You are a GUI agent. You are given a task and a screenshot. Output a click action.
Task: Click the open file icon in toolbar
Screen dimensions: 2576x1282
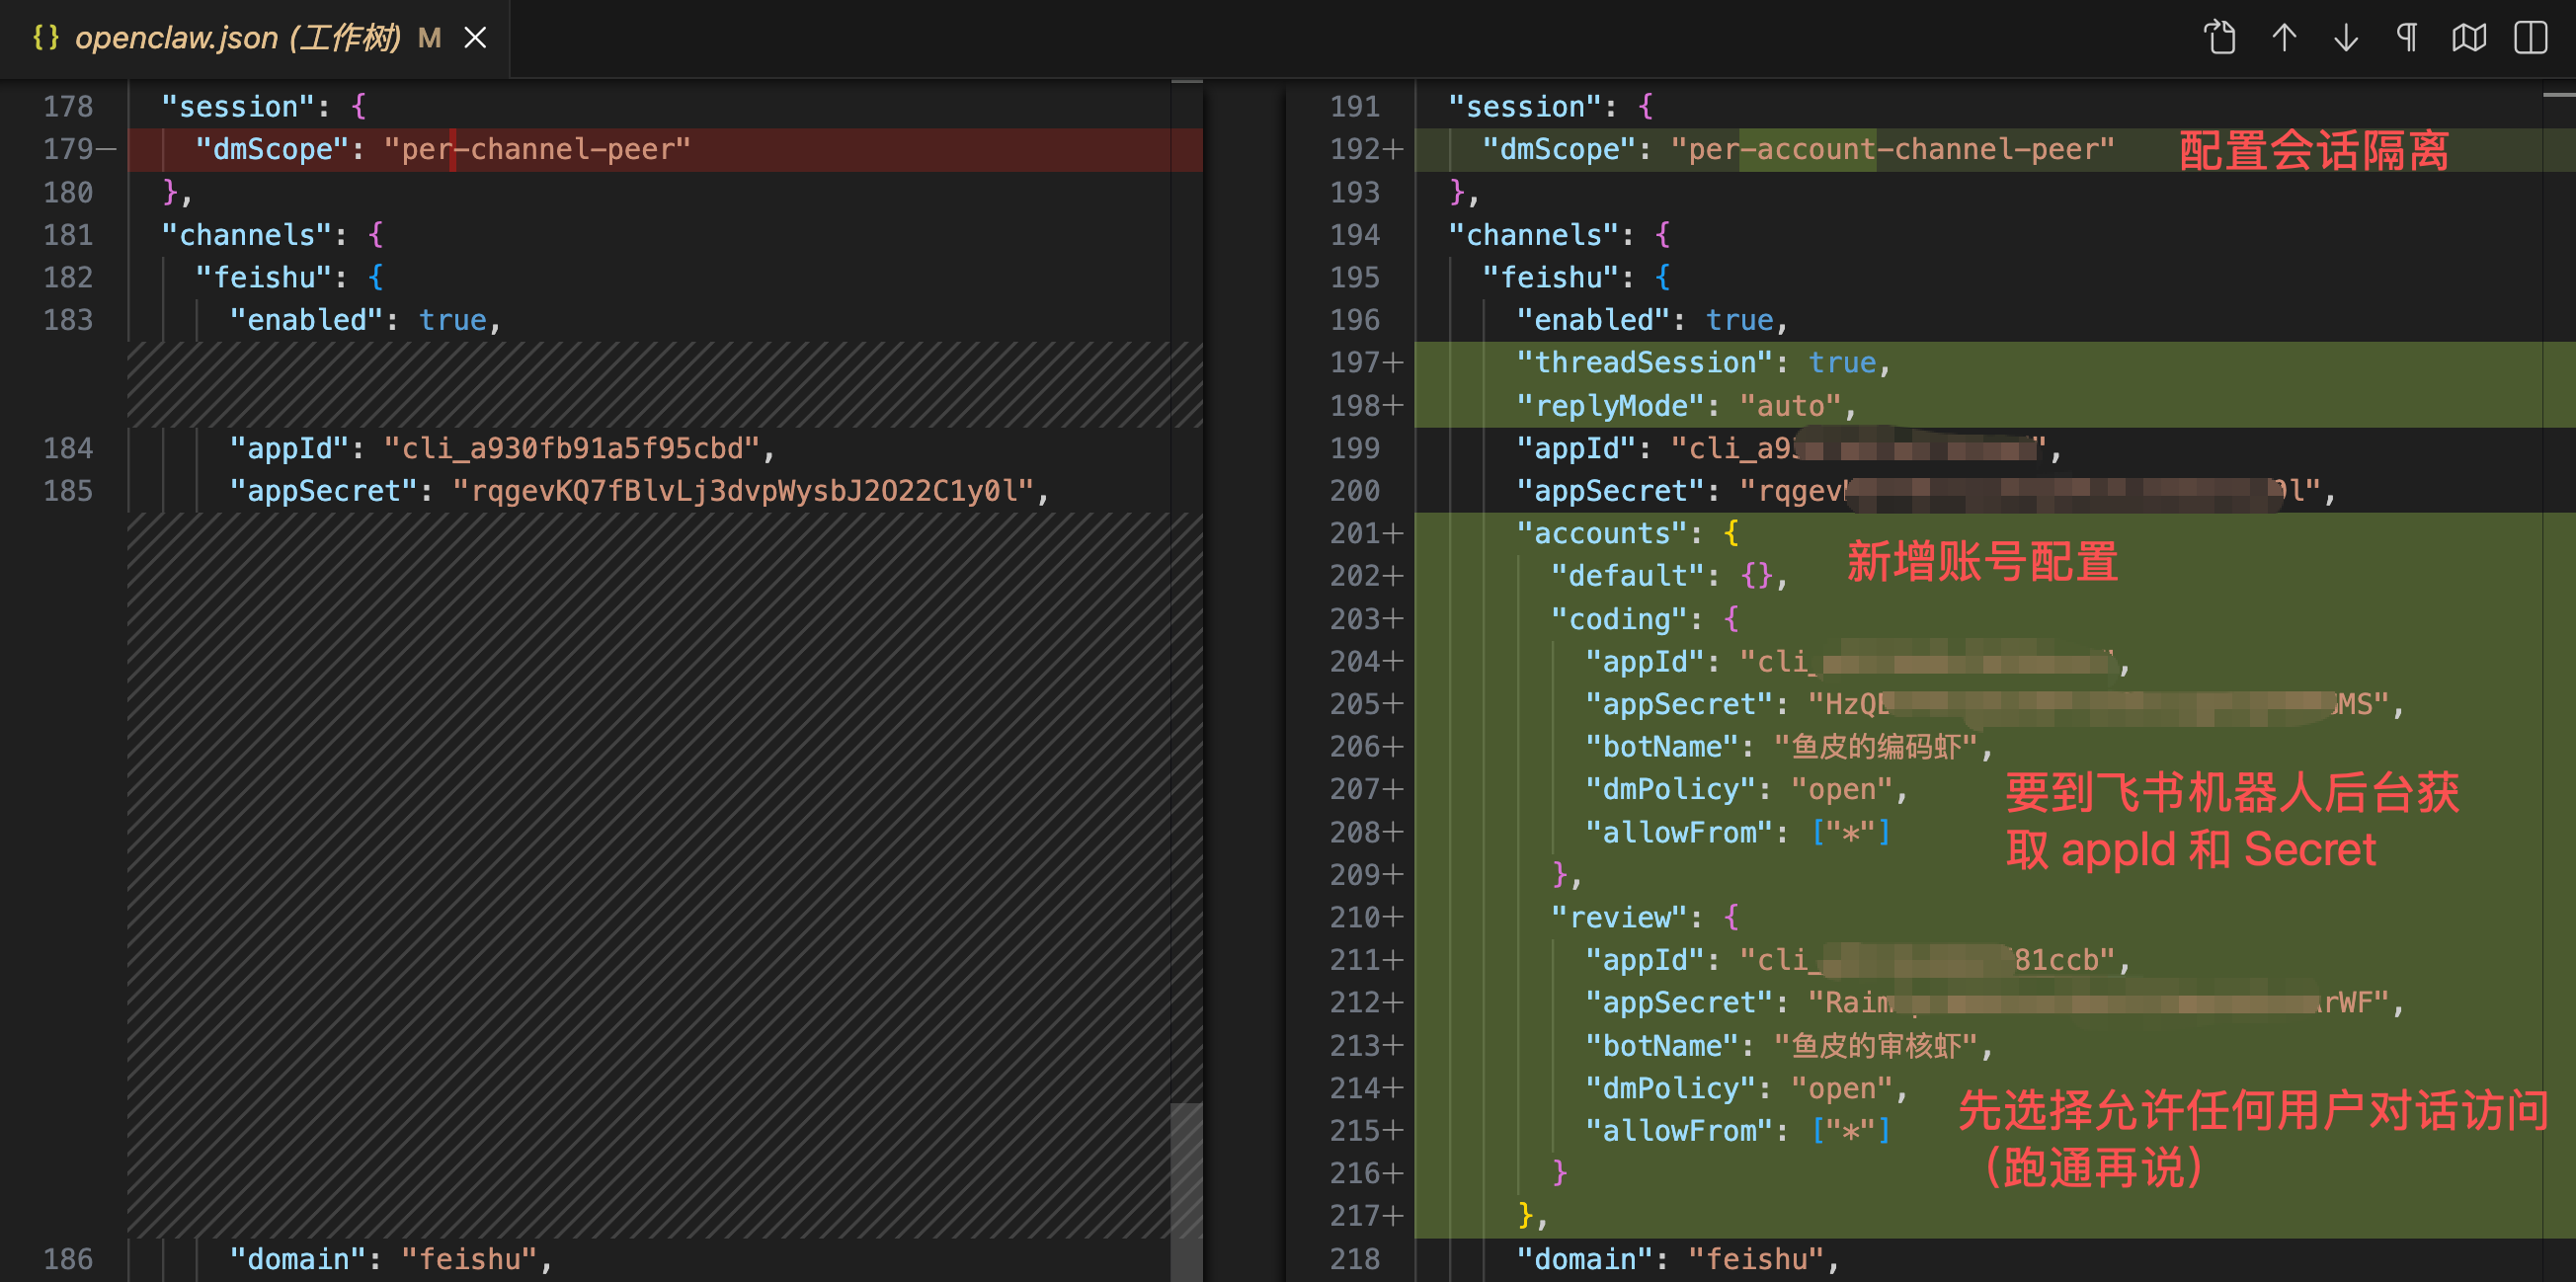click(x=2219, y=38)
